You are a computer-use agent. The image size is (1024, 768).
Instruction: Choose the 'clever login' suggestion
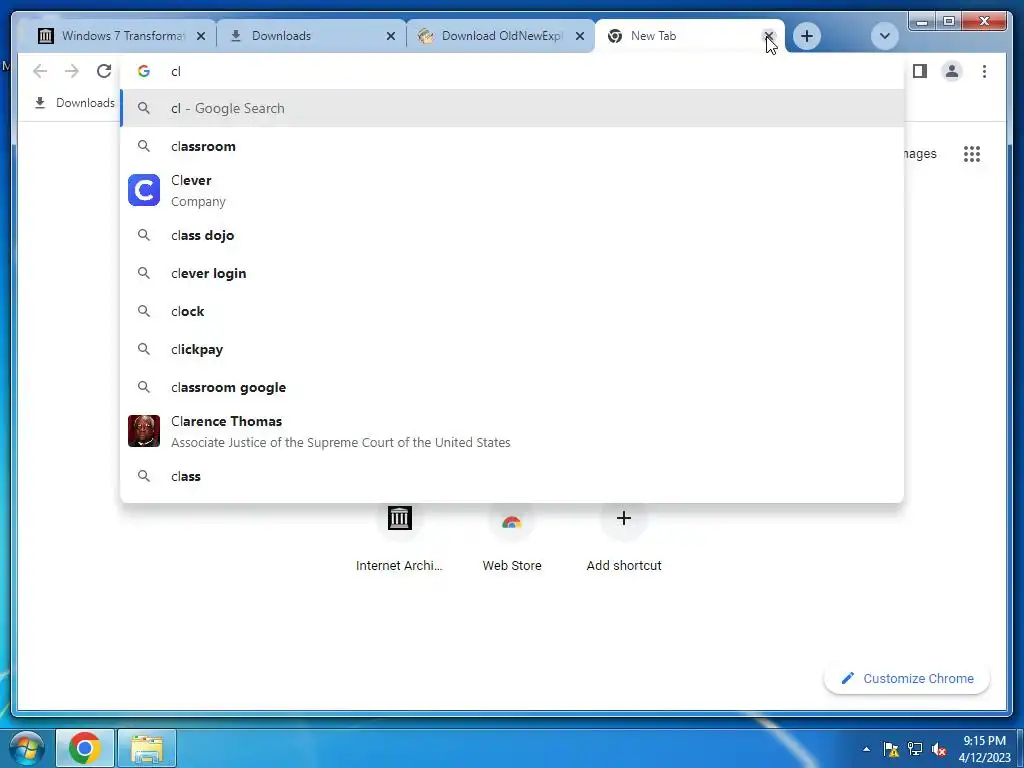coord(513,273)
